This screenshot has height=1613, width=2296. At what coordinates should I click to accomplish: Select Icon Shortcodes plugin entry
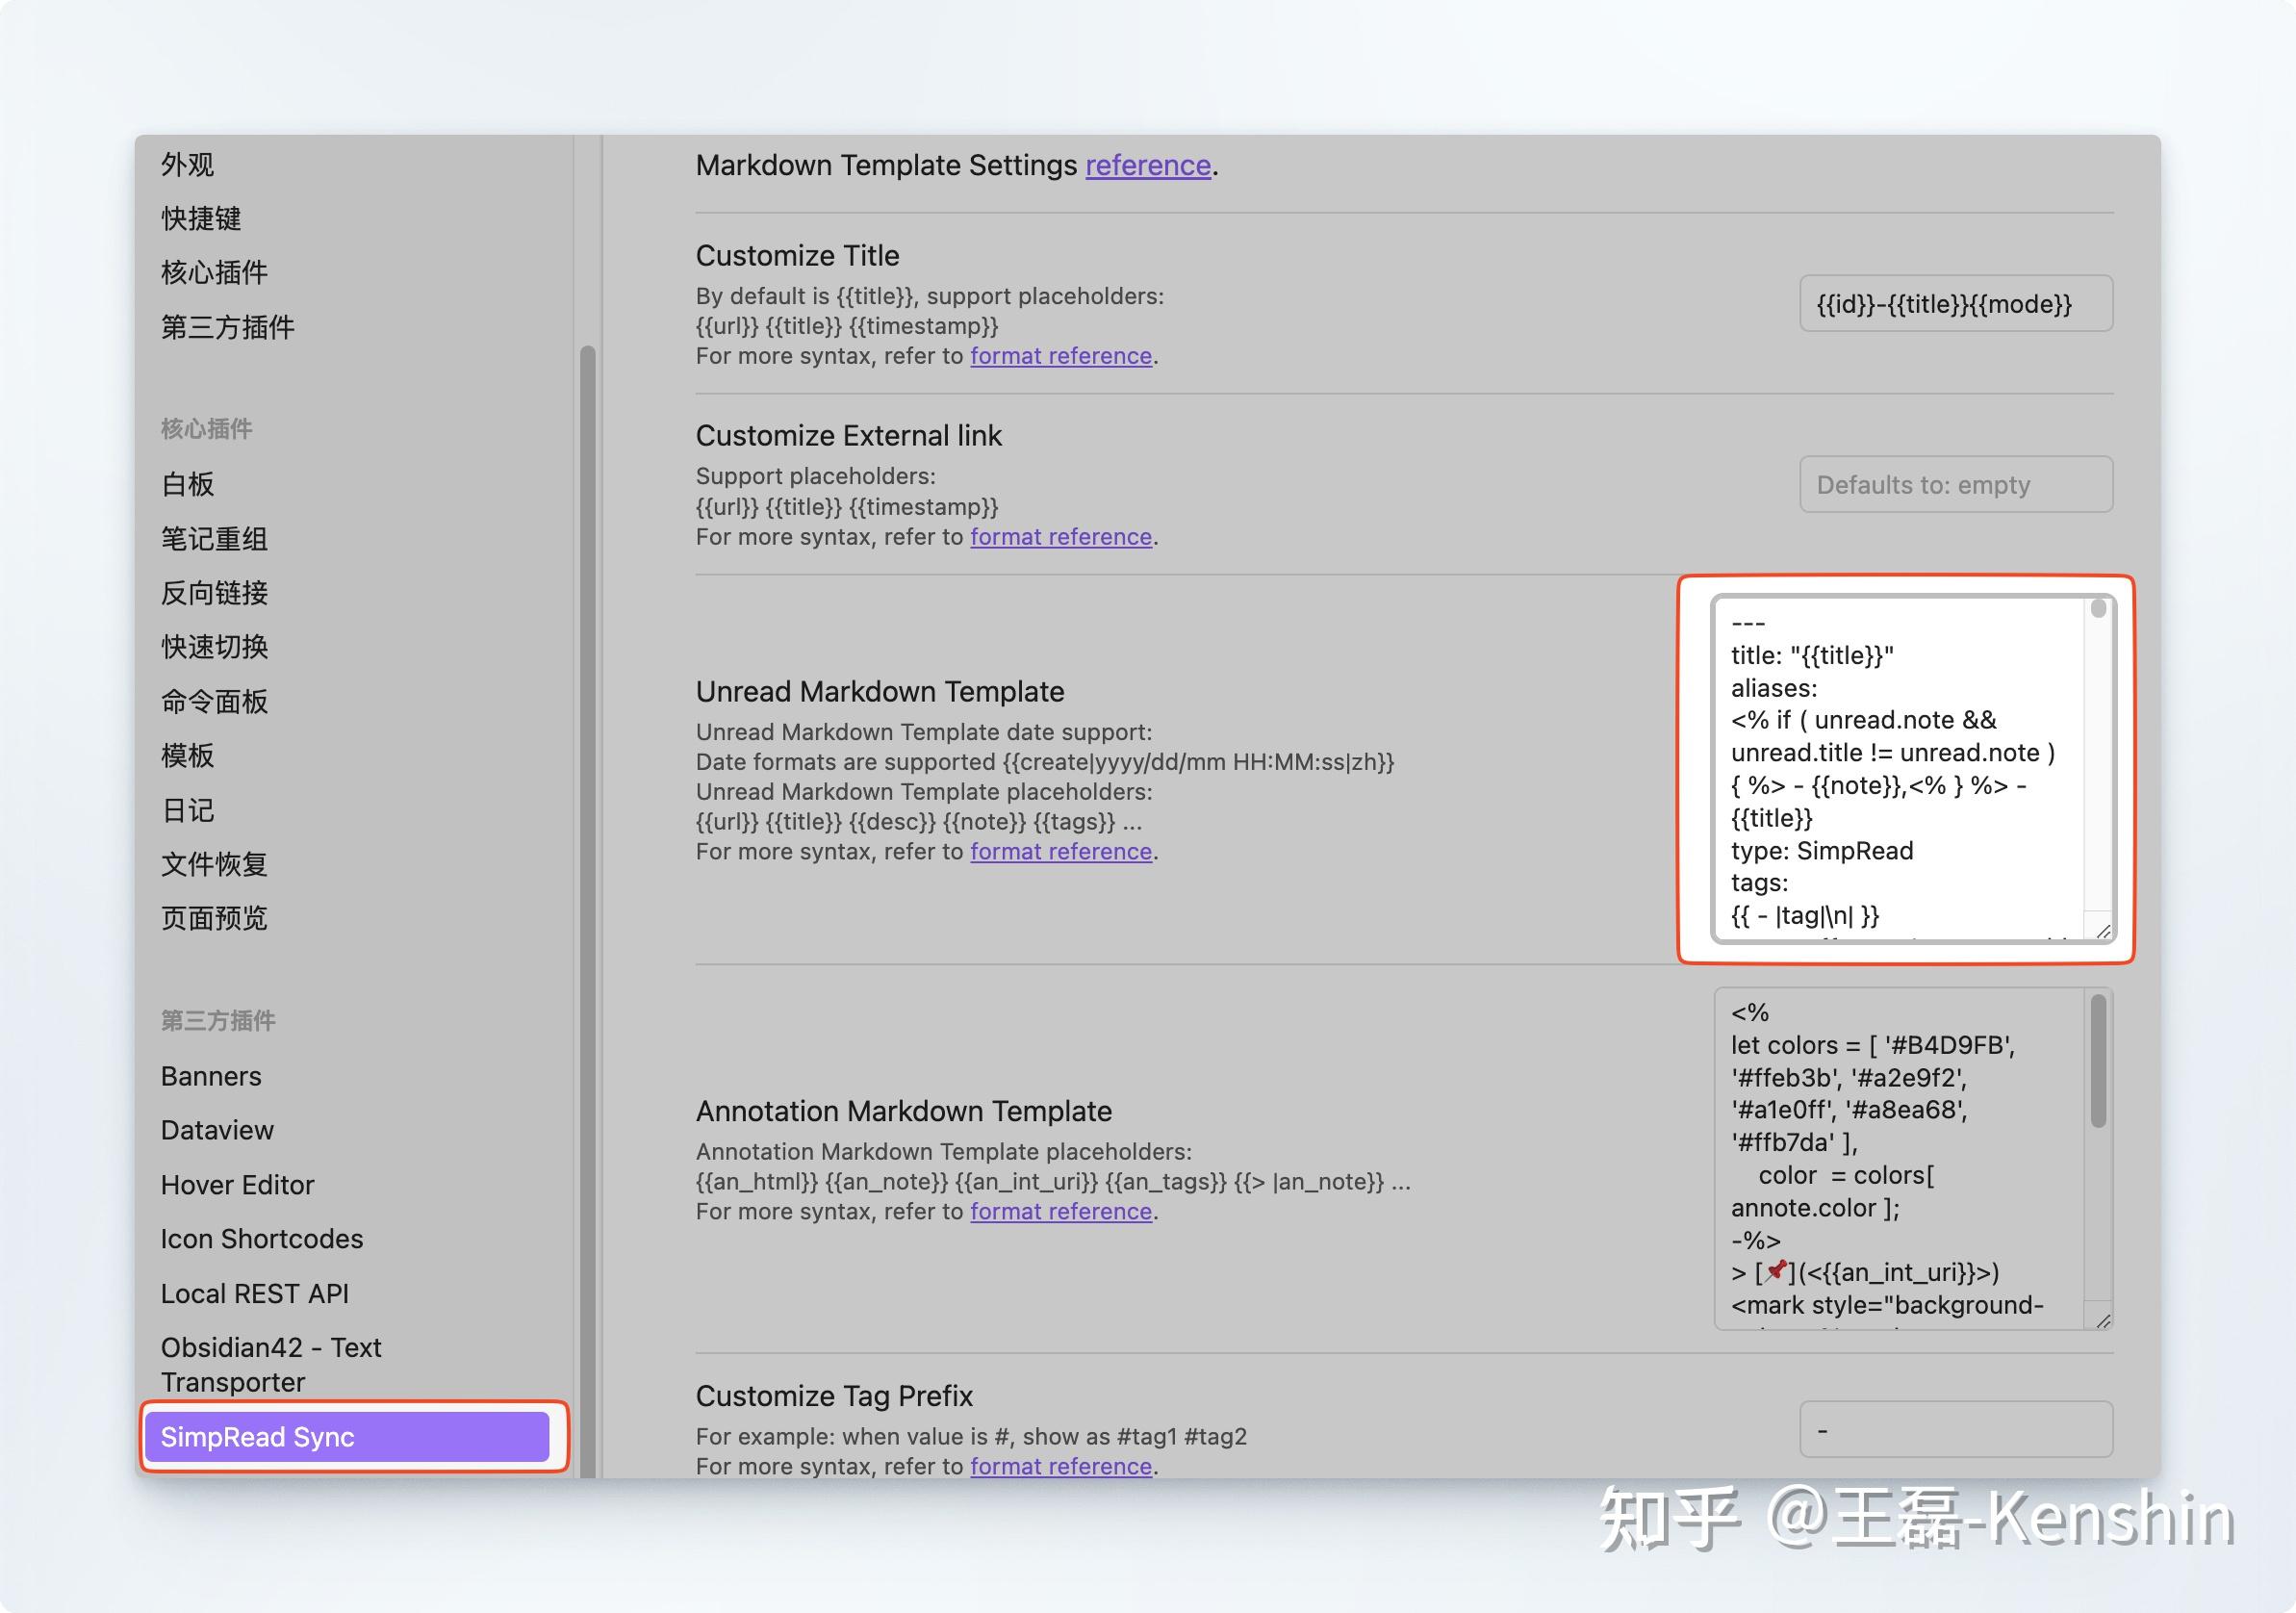[x=262, y=1239]
